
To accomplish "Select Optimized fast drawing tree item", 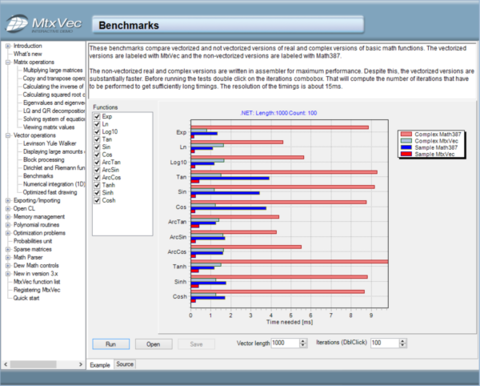I will tap(50, 192).
